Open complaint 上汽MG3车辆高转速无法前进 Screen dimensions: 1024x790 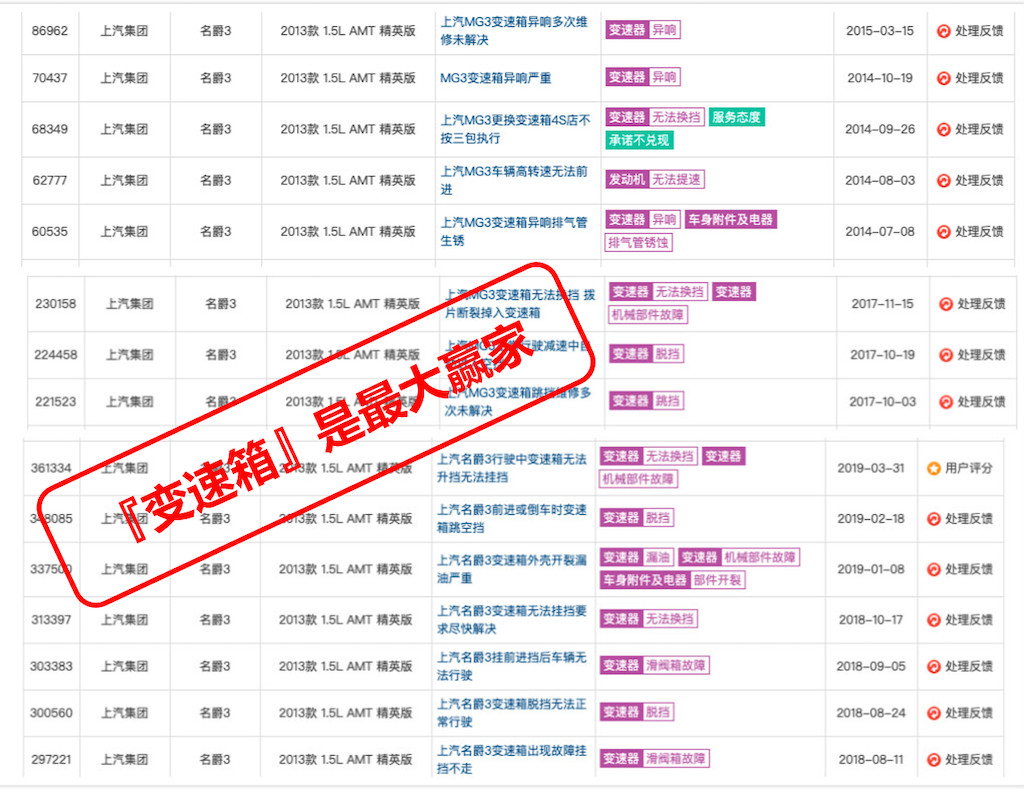pyautogui.click(x=513, y=180)
